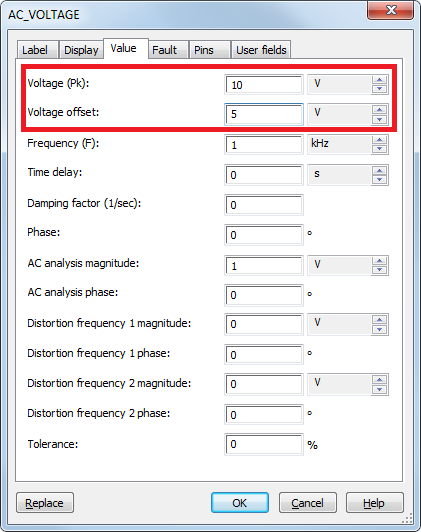The image size is (421, 532).
Task: Click the Replace button
Action: point(45,502)
